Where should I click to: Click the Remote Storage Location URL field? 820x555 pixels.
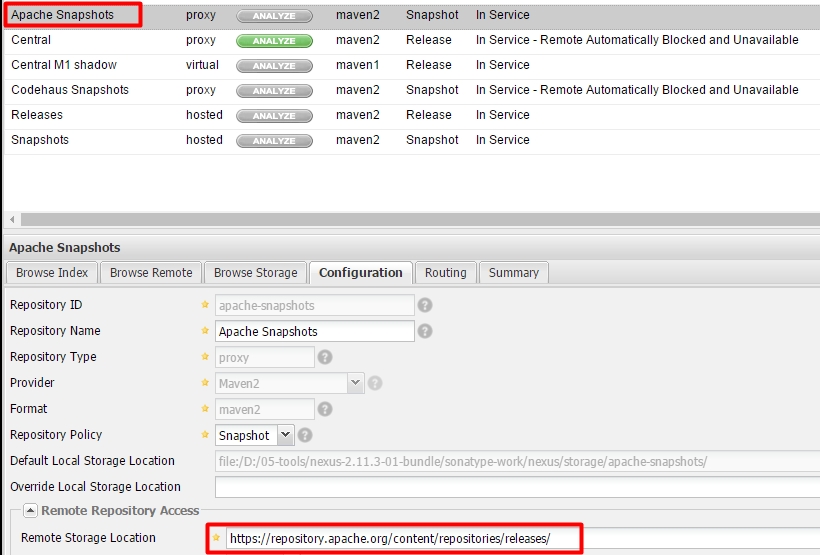[x=523, y=538]
